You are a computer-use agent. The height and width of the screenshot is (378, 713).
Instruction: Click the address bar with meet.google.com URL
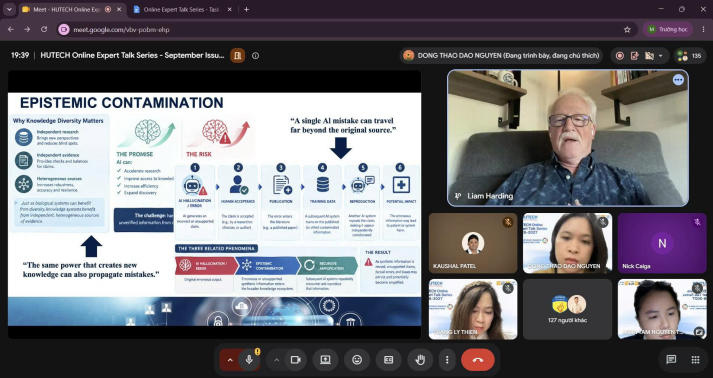[346, 30]
